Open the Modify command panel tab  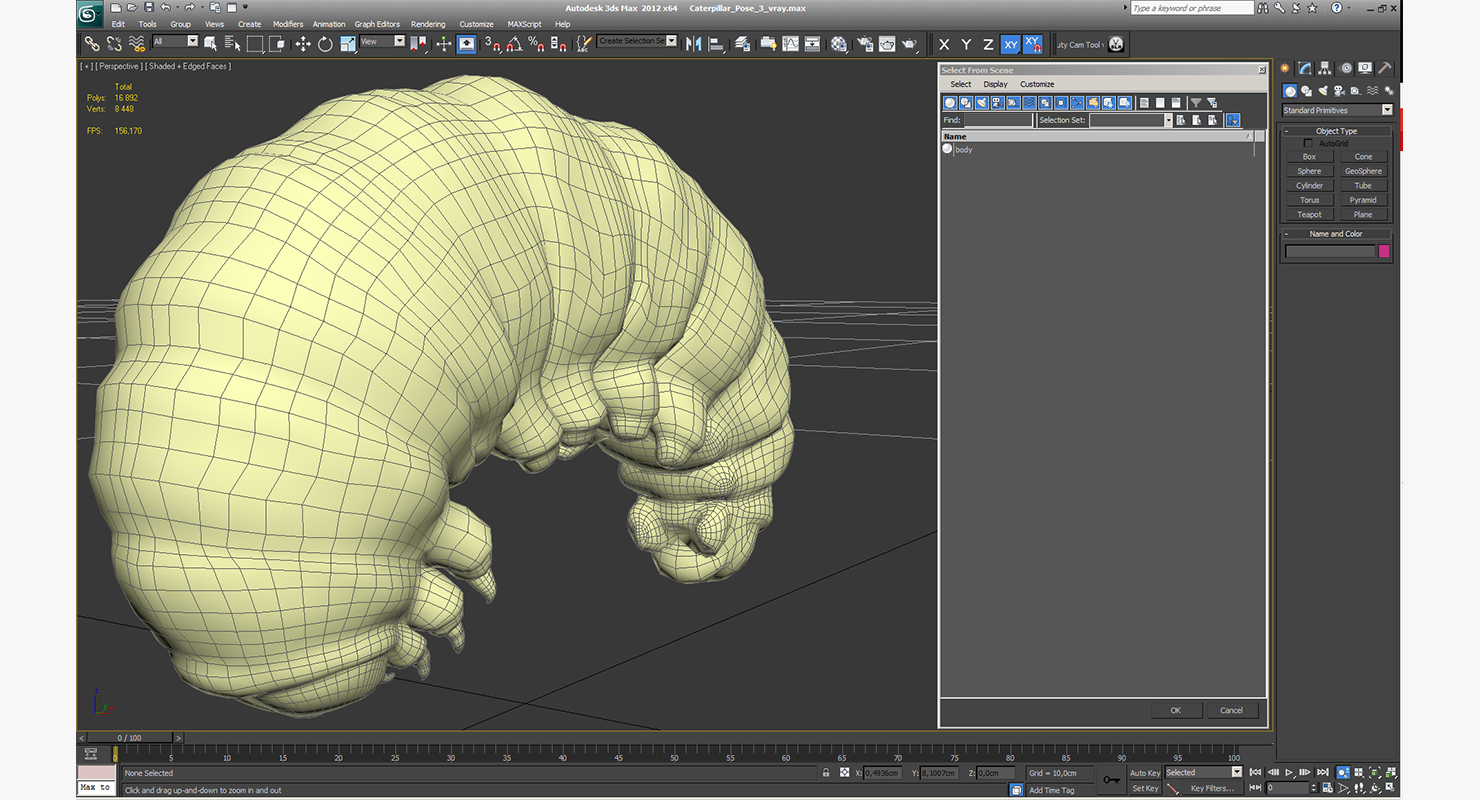click(1305, 68)
